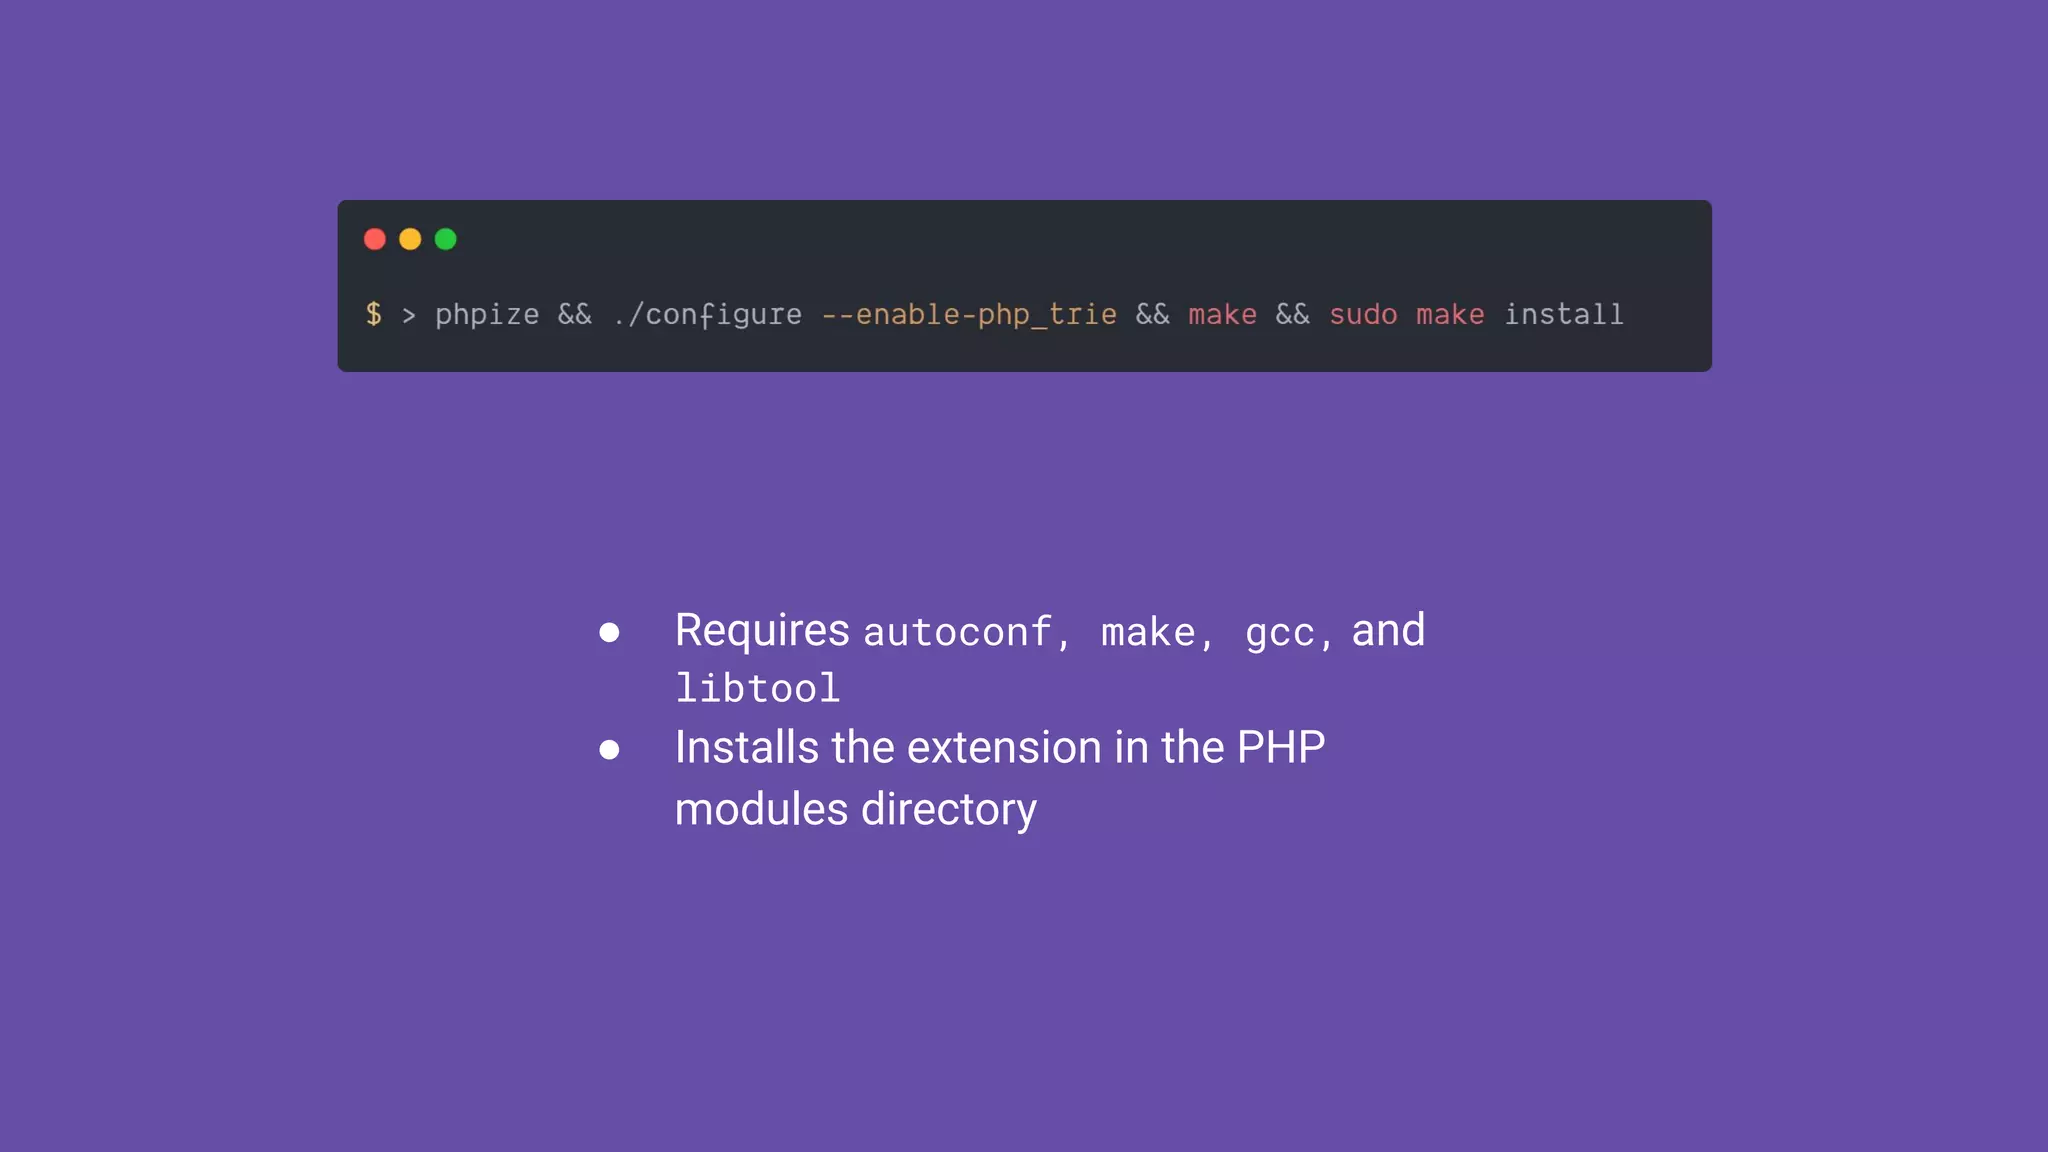Click the word Requires in first bullet
The width and height of the screenshot is (2048, 1152).
pyautogui.click(x=762, y=631)
